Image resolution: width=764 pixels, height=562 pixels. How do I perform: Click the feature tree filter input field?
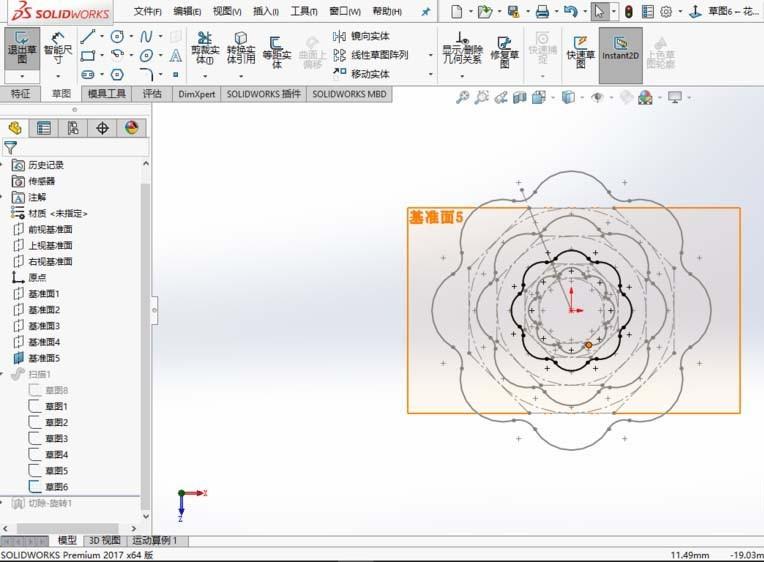76,148
